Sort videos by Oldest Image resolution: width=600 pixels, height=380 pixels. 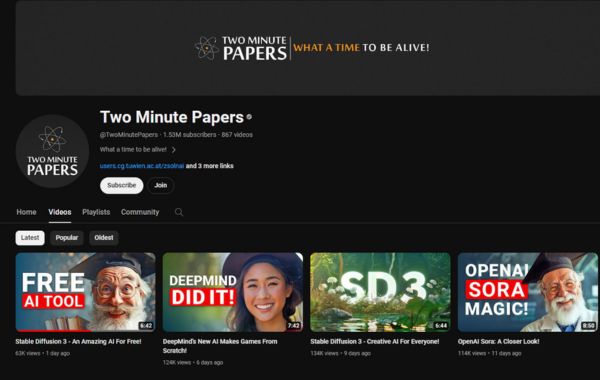pos(104,238)
